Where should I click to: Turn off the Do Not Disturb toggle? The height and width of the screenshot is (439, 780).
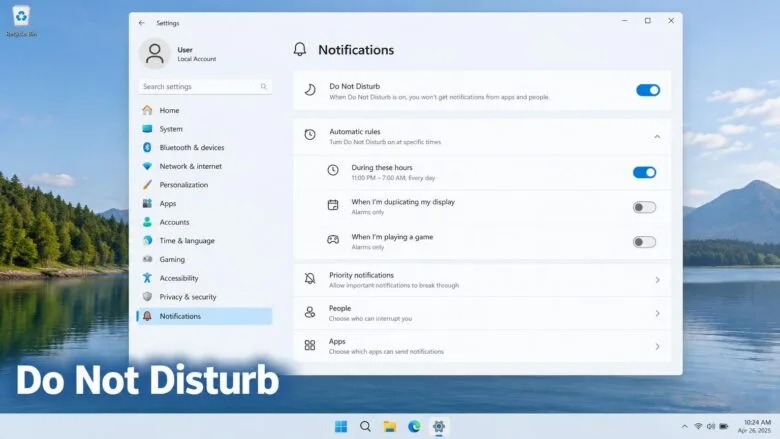tap(648, 90)
